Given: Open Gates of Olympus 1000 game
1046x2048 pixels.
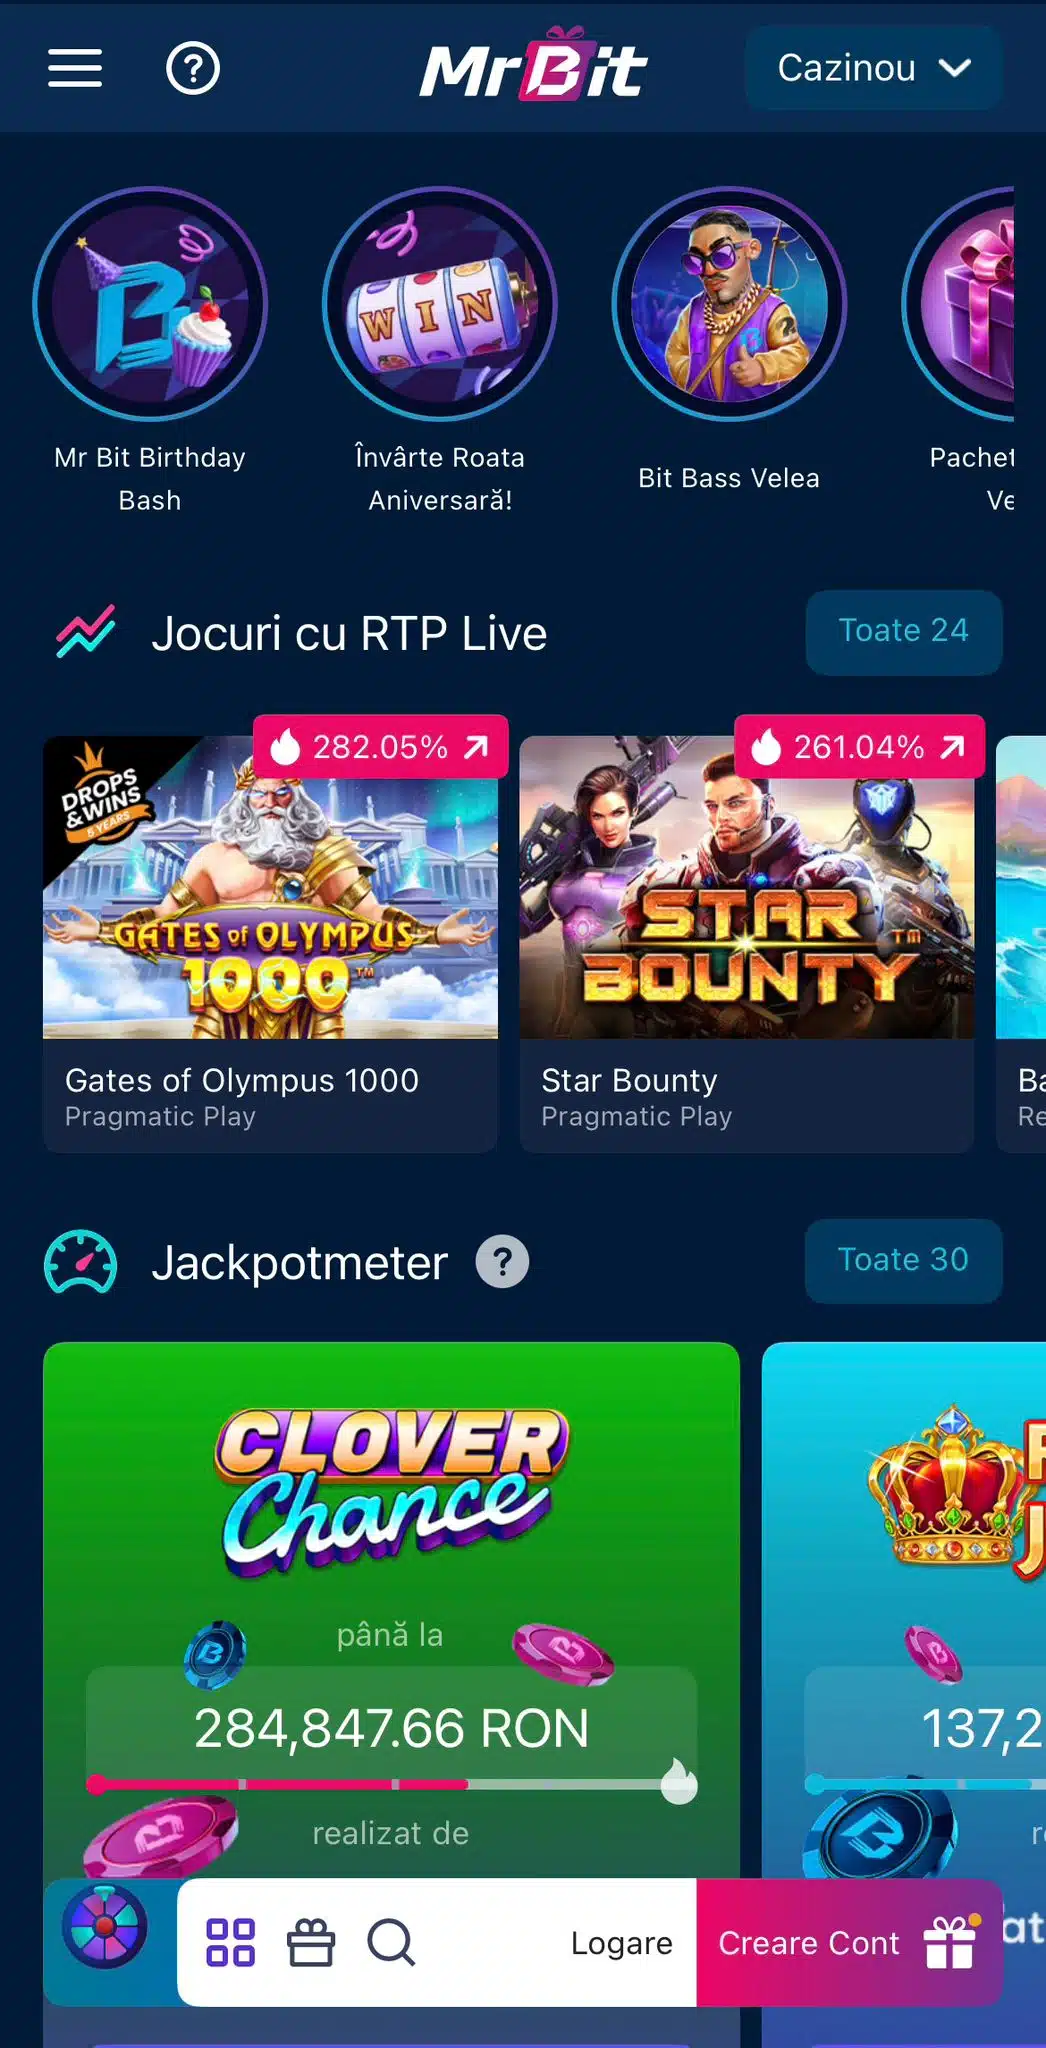Looking at the screenshot, I should click(x=270, y=944).
